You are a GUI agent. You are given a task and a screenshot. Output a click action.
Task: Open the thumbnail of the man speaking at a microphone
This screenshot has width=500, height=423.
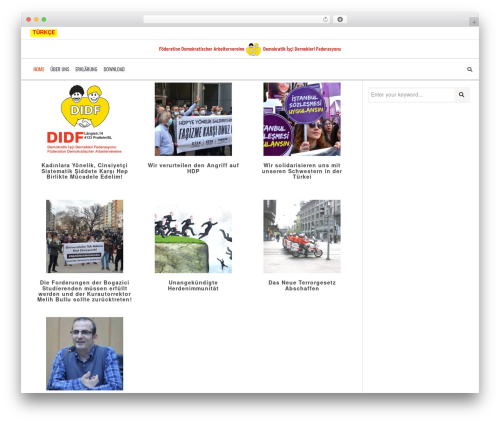tap(85, 354)
